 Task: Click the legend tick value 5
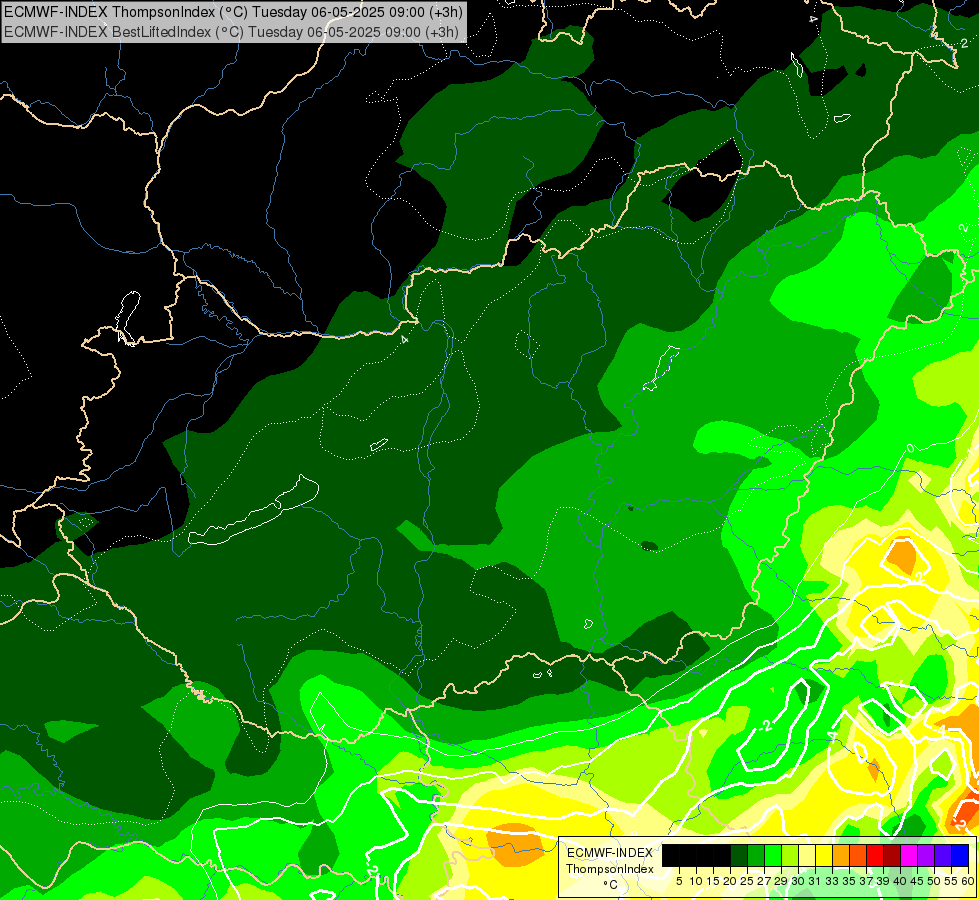click(x=679, y=881)
